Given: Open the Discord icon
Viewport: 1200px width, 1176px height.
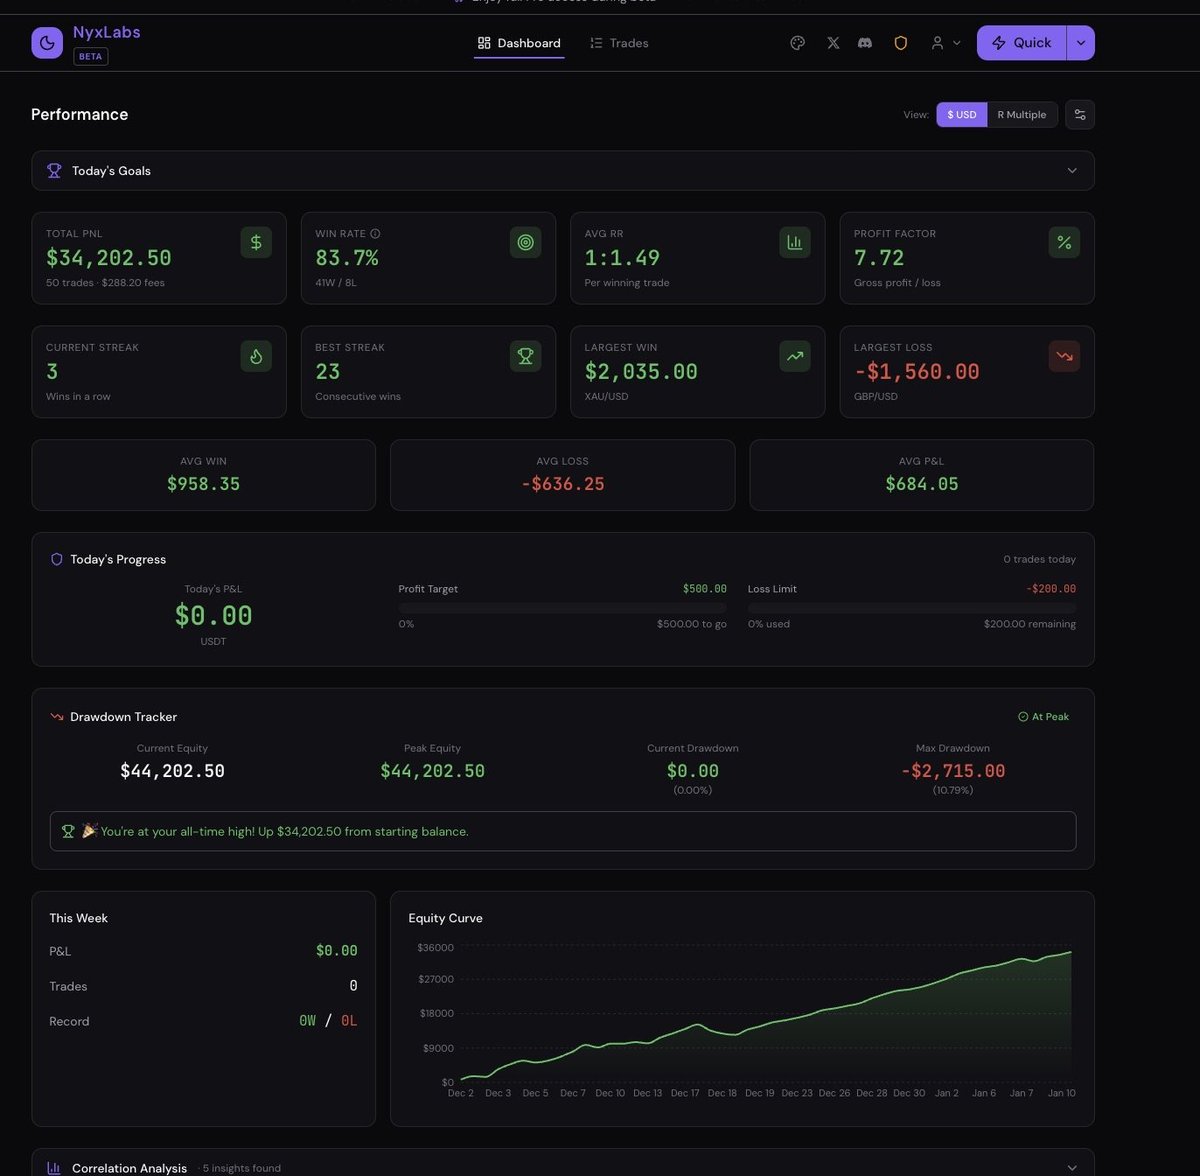Looking at the screenshot, I should point(865,43).
